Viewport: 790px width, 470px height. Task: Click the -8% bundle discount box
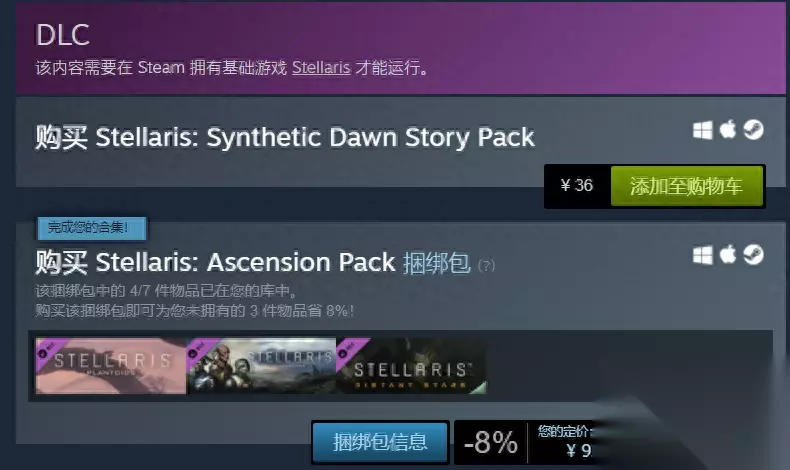click(491, 442)
